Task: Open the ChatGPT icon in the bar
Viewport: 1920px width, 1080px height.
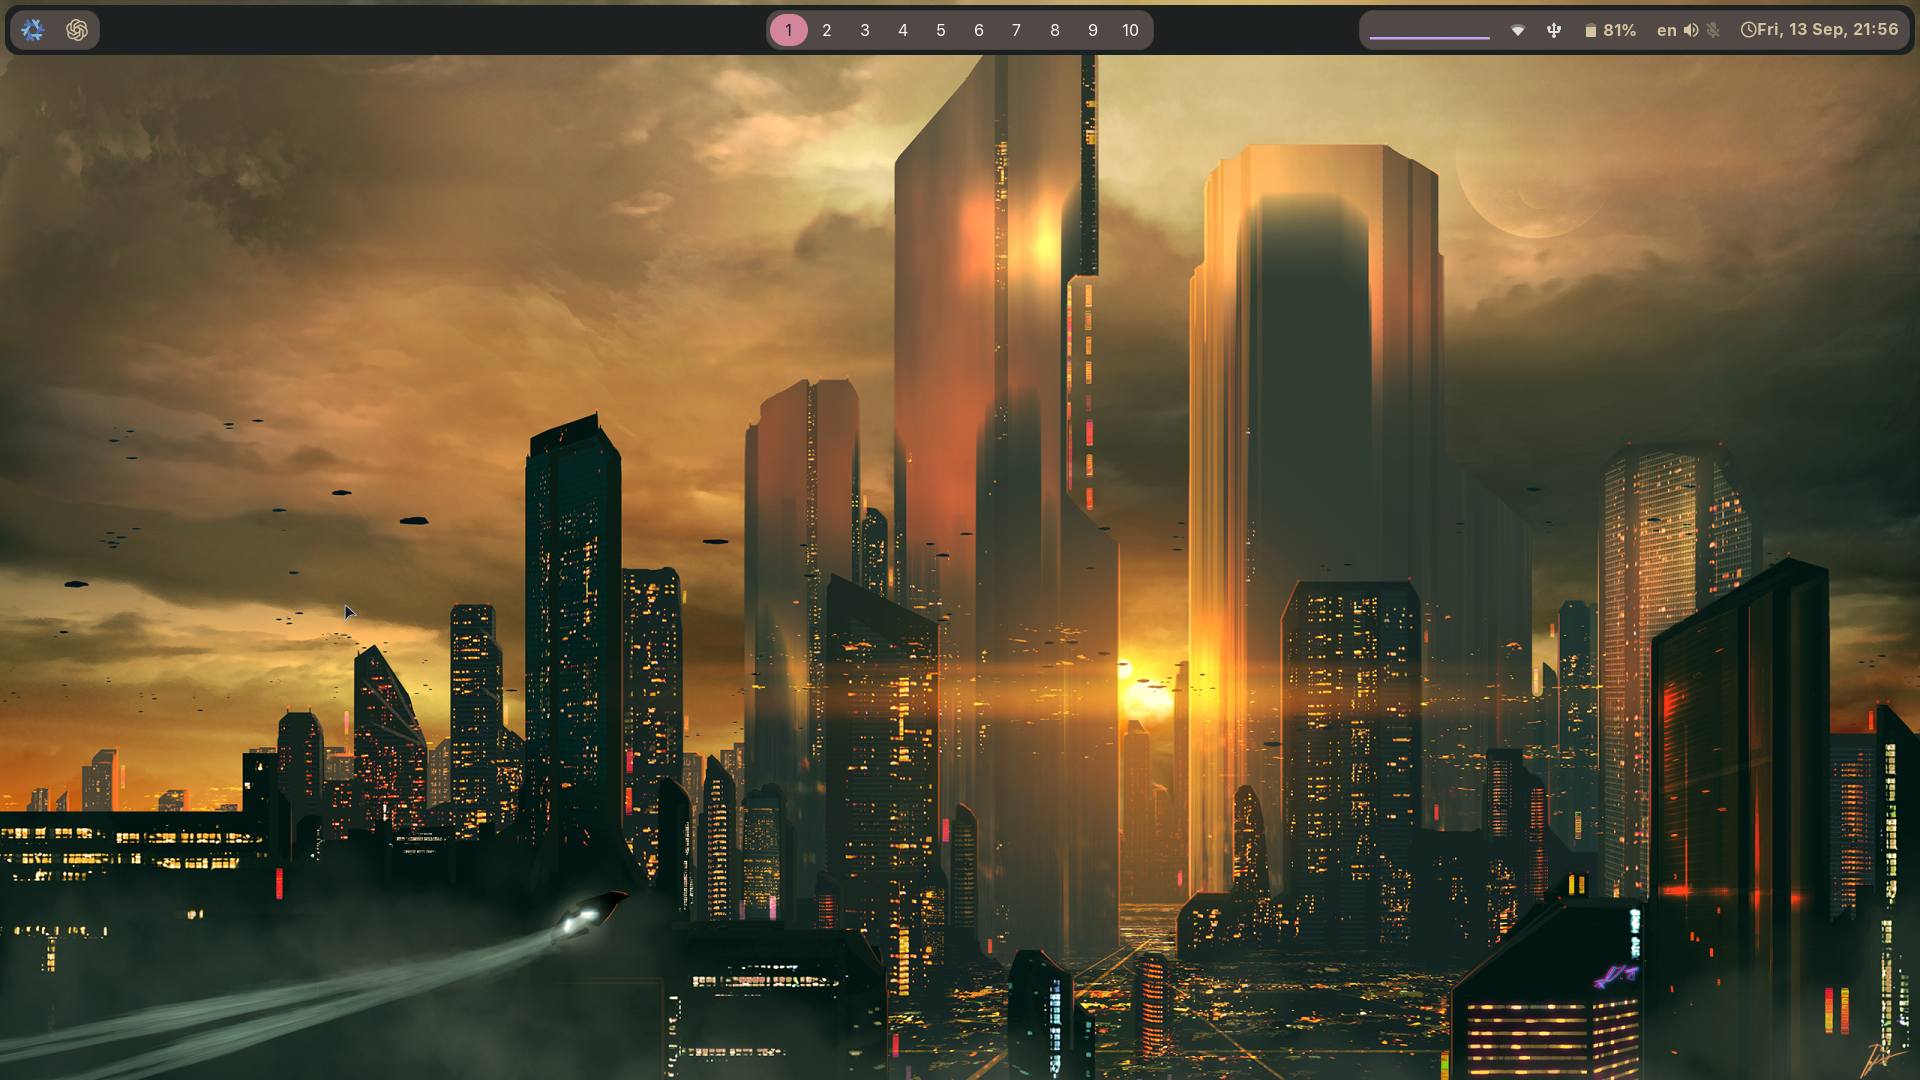Action: tap(77, 30)
